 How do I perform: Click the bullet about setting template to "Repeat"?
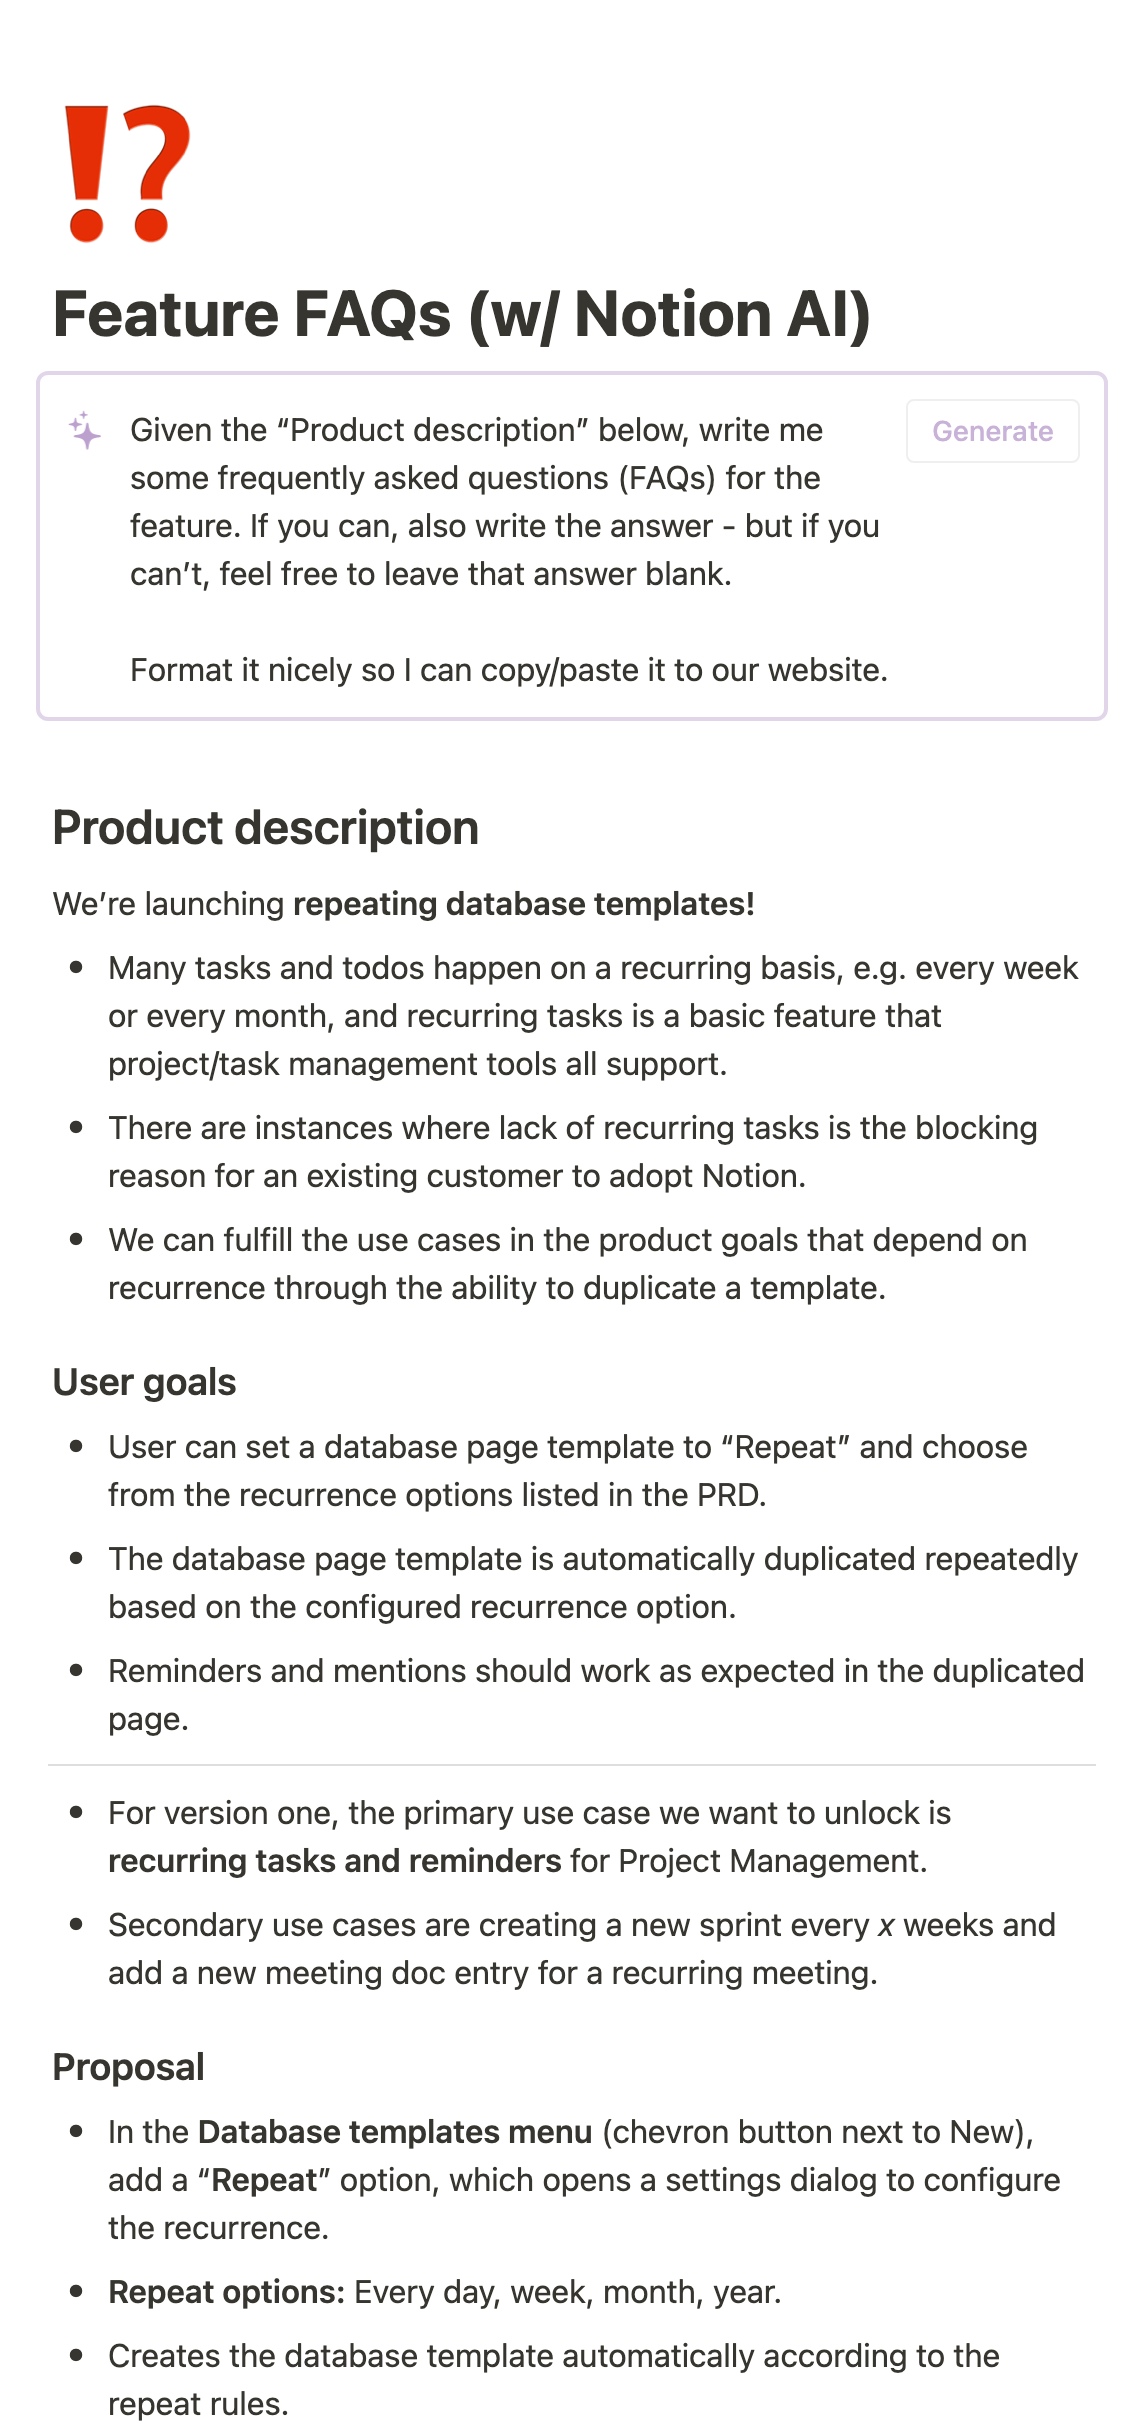click(x=567, y=1471)
